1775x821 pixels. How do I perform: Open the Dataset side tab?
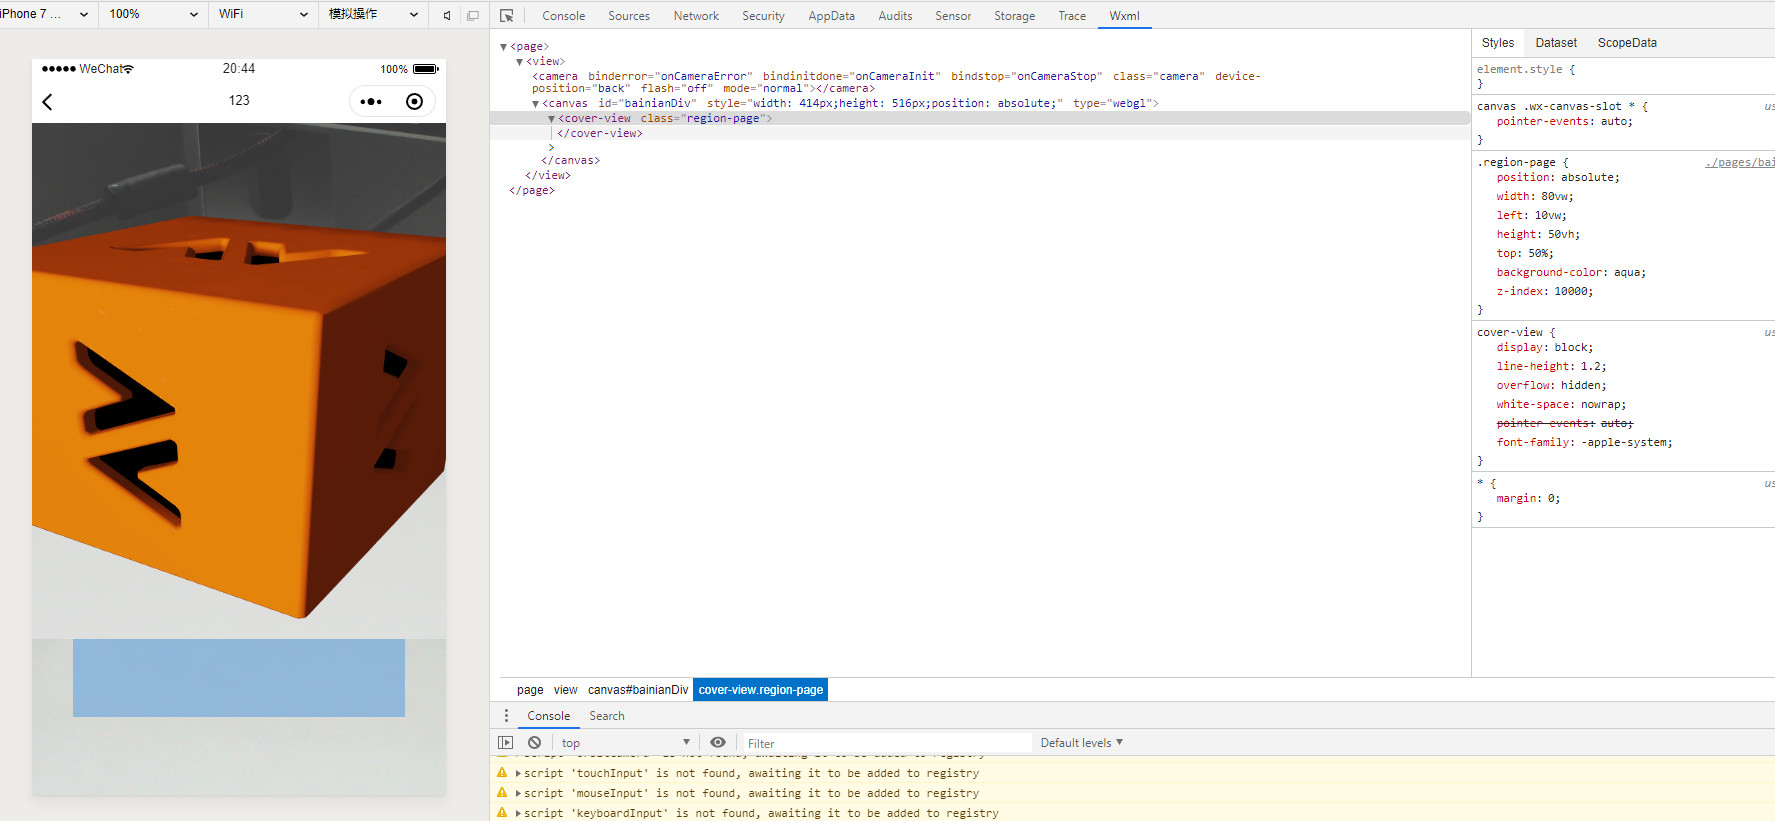1556,43
